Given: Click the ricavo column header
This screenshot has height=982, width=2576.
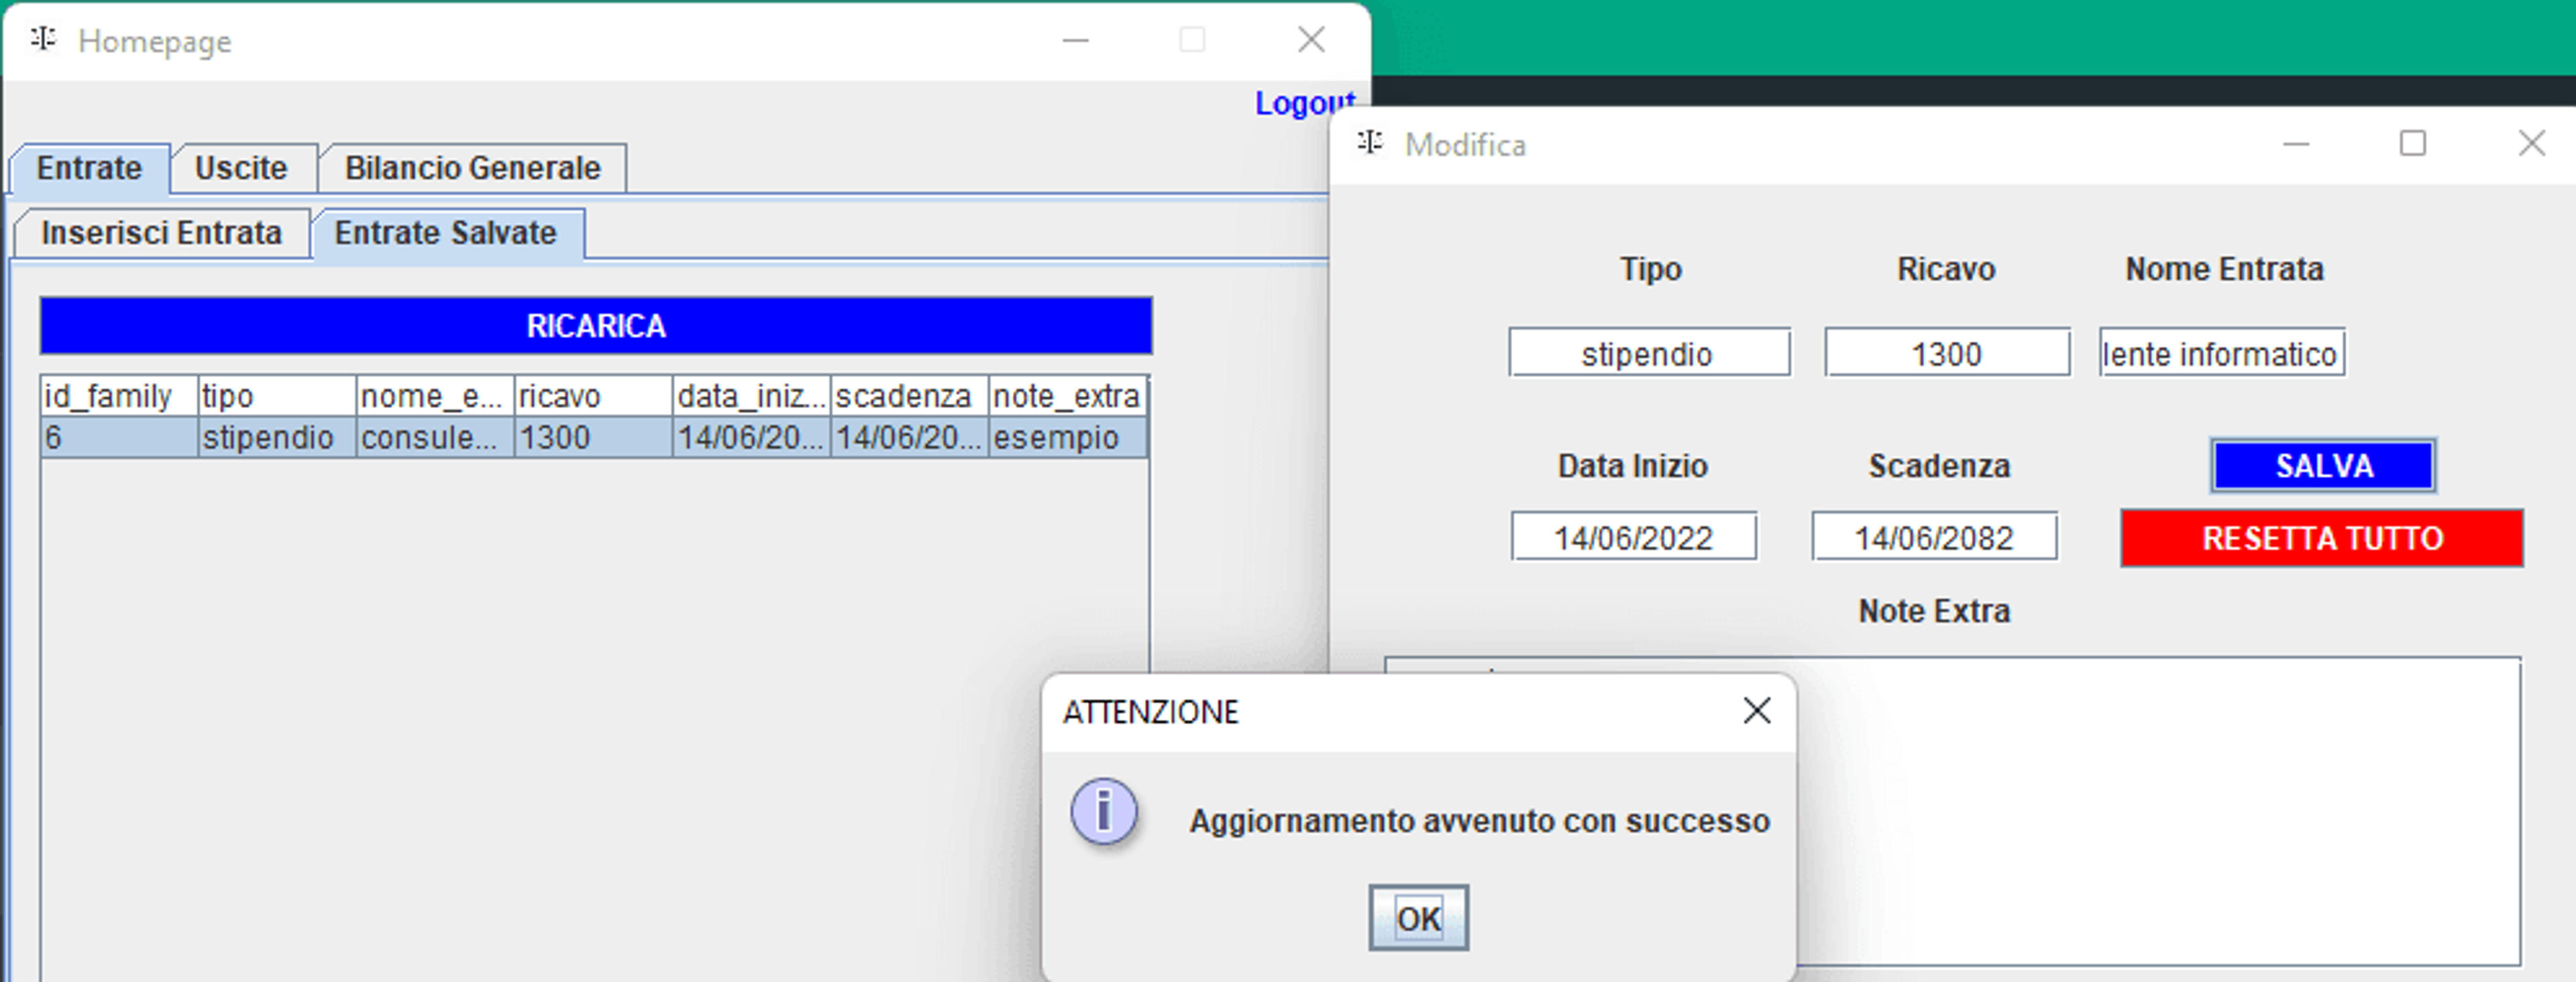Looking at the screenshot, I should [593, 396].
